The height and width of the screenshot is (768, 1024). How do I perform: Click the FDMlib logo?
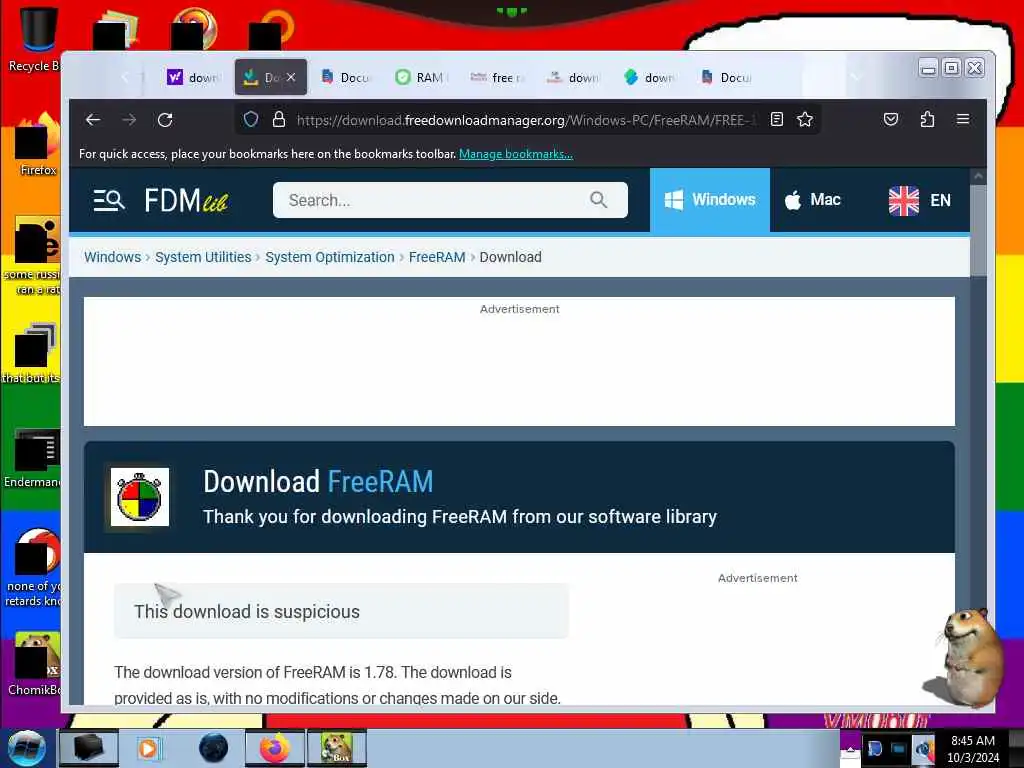(x=186, y=200)
